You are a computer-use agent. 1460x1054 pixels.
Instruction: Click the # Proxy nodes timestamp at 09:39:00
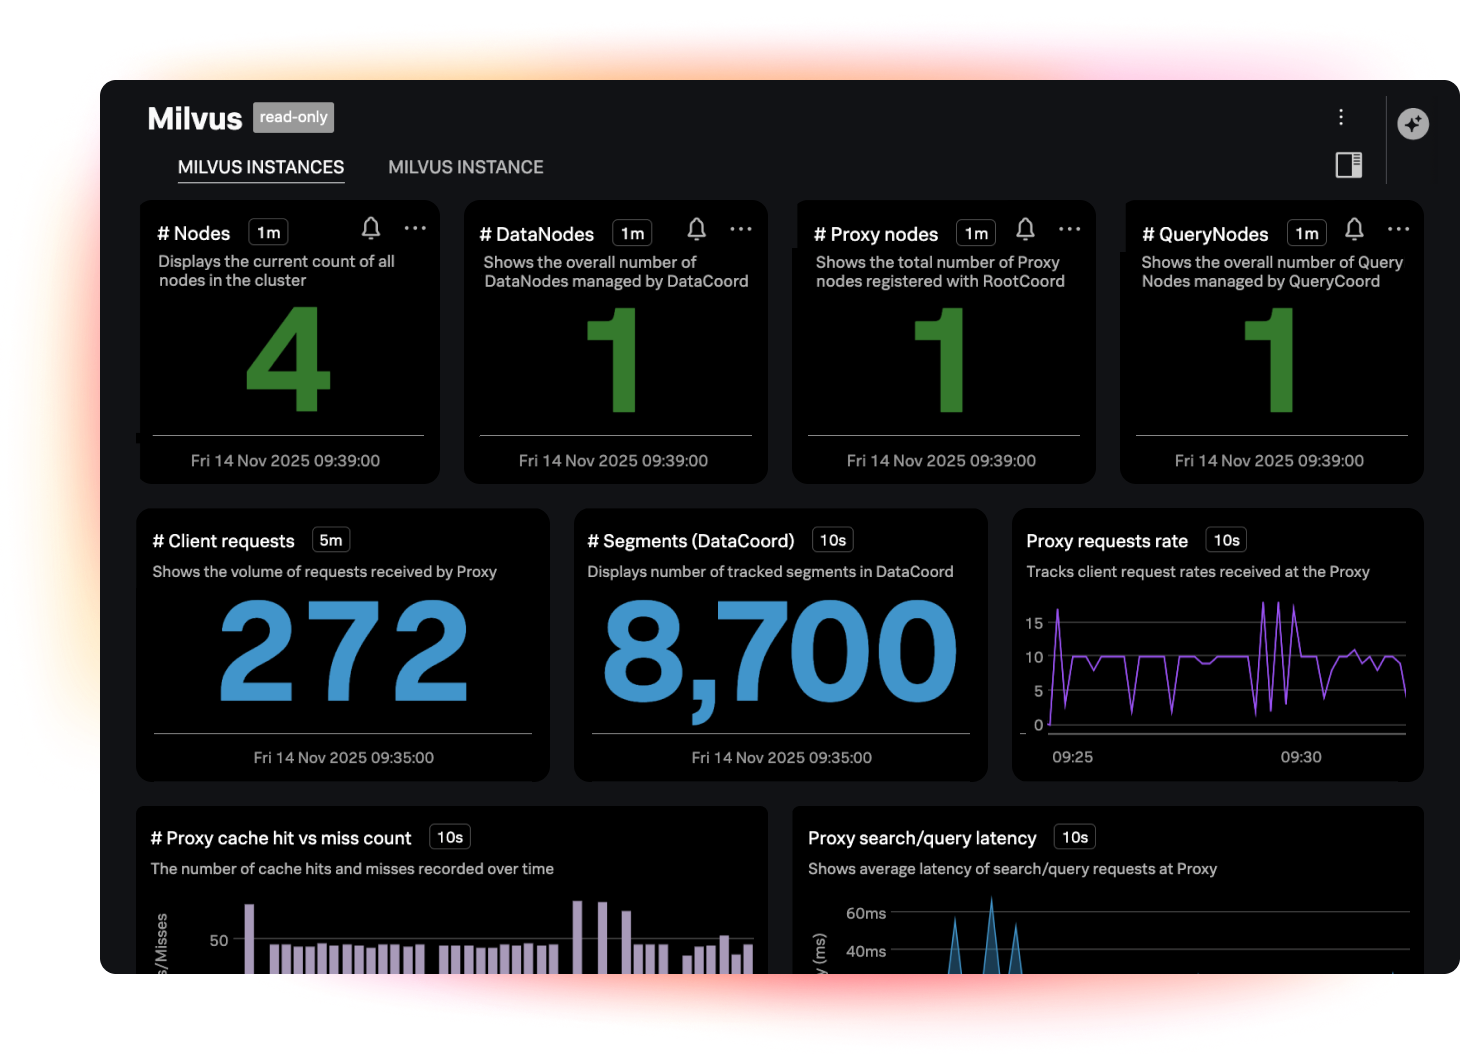point(941,461)
